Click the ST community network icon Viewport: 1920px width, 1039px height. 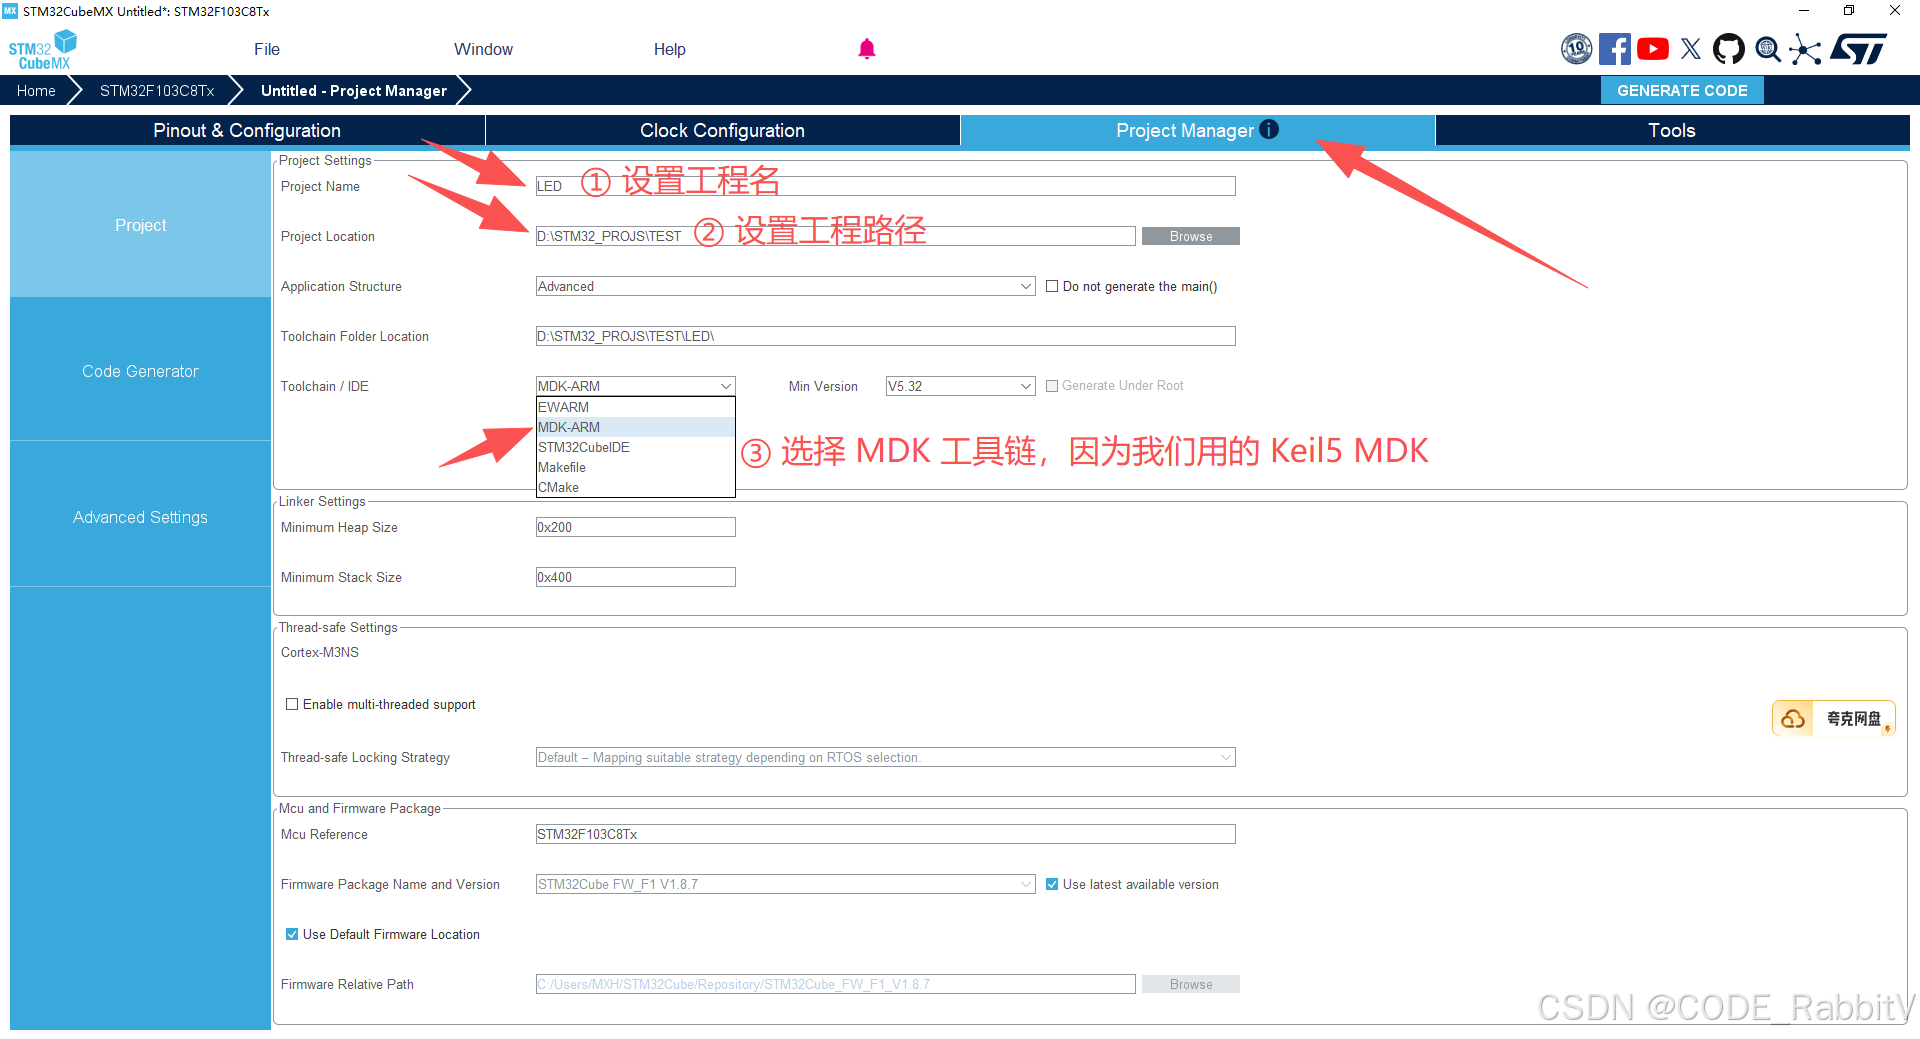click(x=1805, y=49)
